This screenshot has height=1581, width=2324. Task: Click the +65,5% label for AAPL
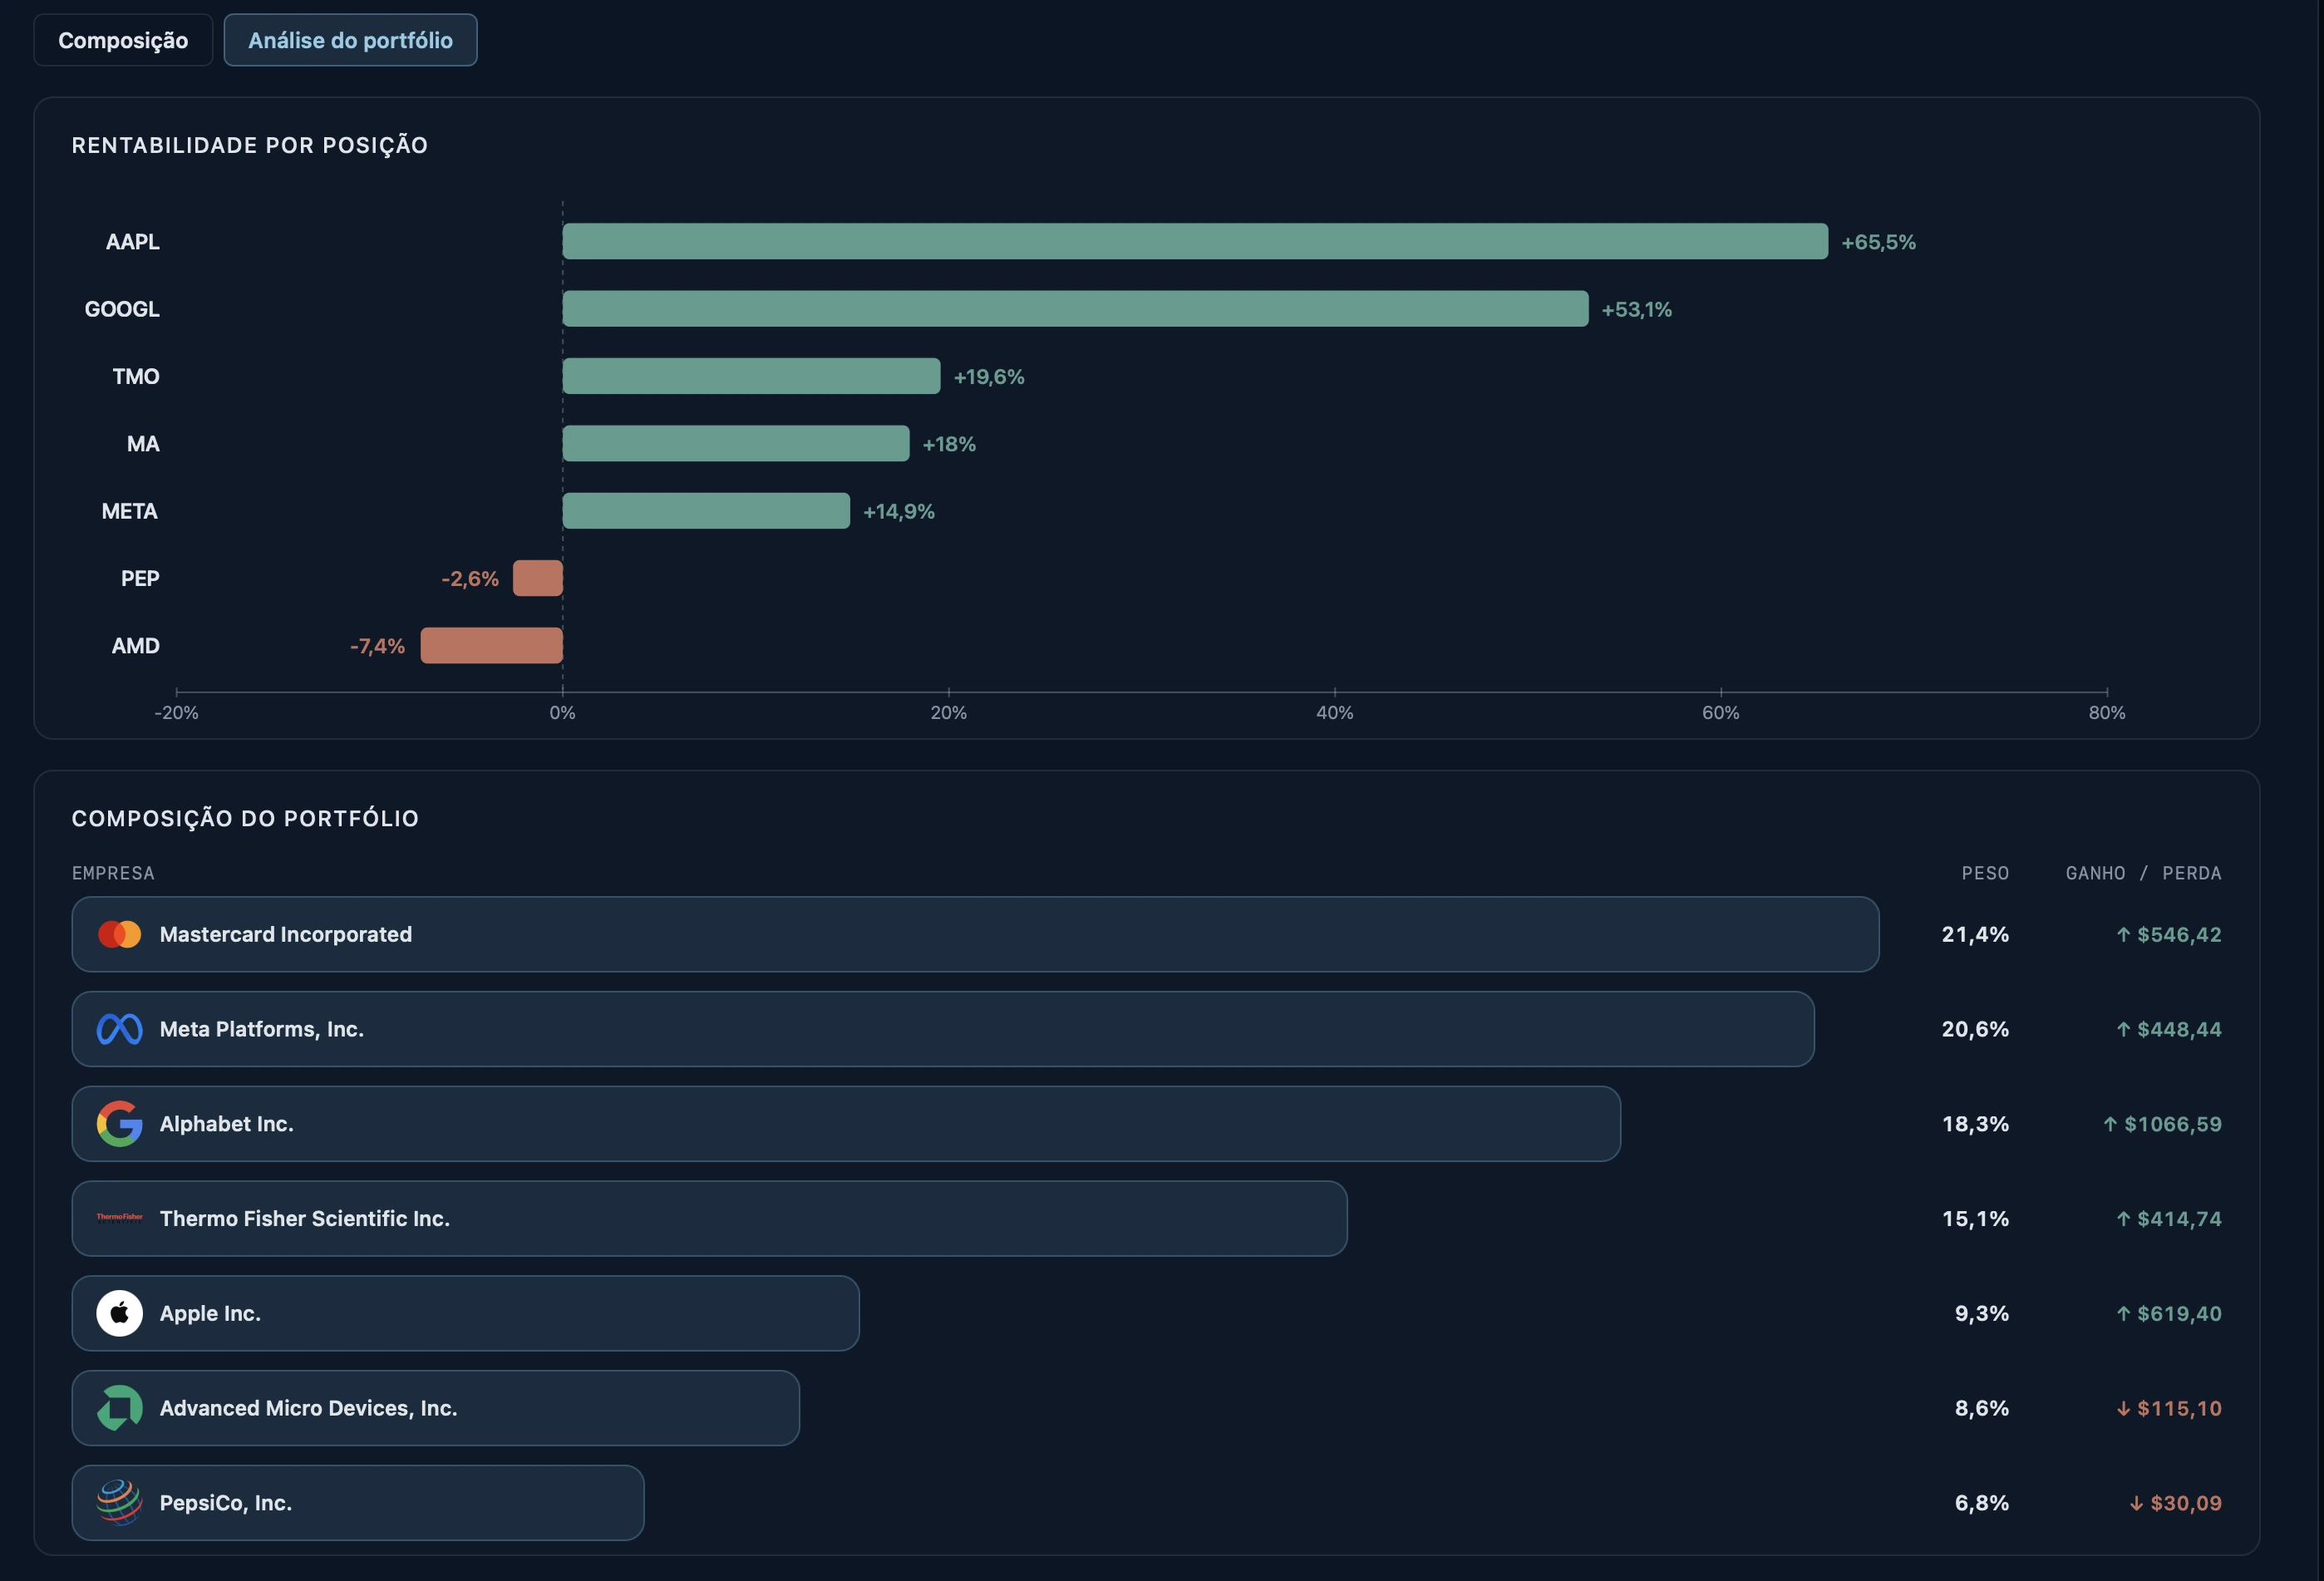pyautogui.click(x=1878, y=242)
